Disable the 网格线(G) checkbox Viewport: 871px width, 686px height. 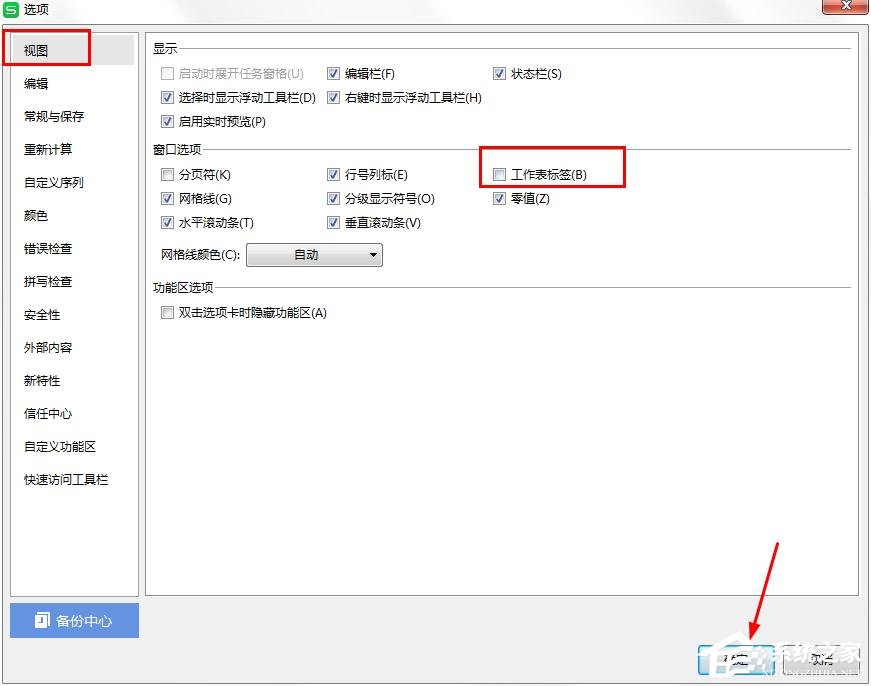click(166, 198)
